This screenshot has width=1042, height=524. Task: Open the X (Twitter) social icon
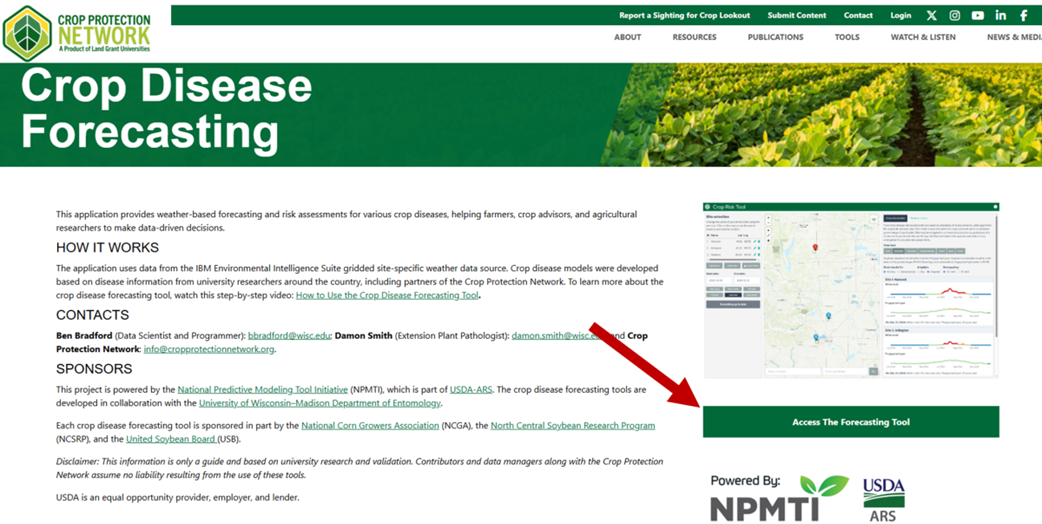coord(932,15)
